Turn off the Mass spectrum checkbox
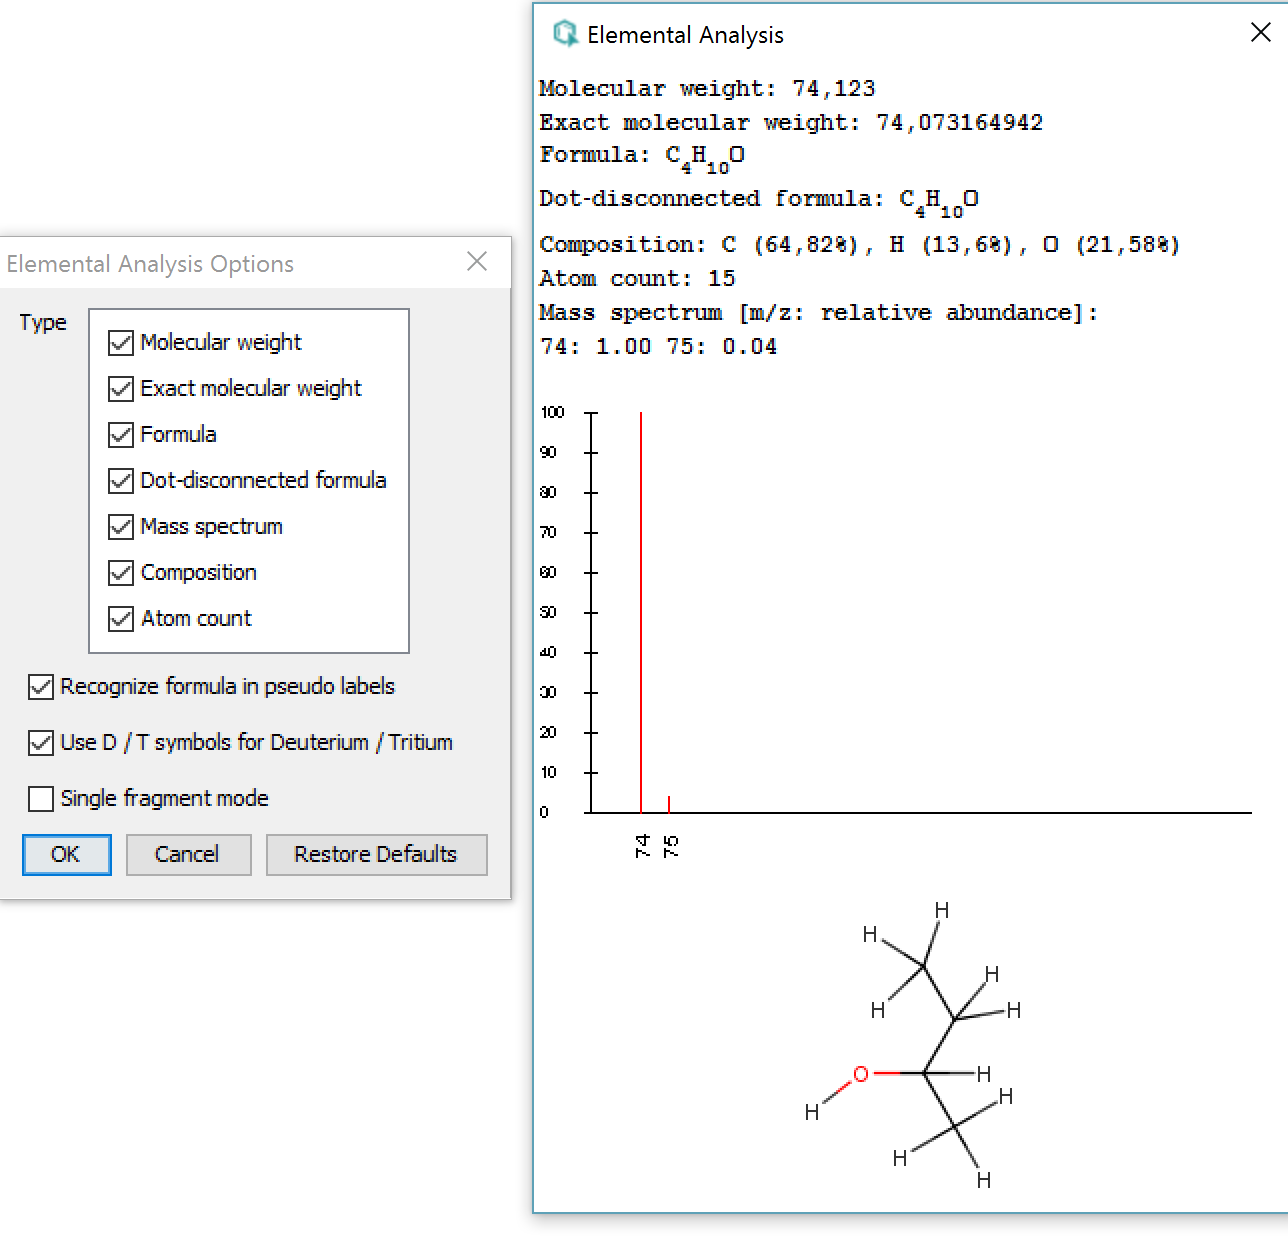 [x=121, y=527]
